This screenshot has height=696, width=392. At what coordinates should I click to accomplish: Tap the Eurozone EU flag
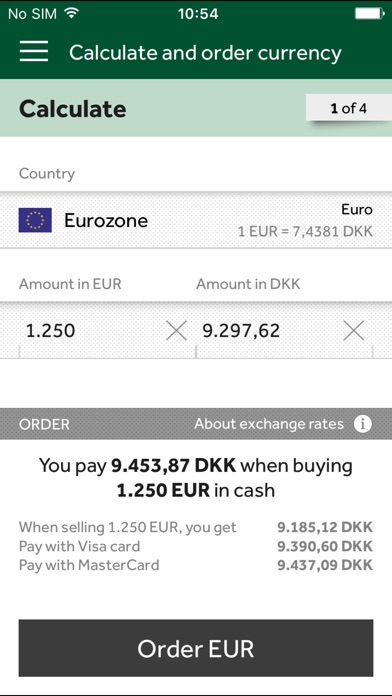tap(35, 220)
